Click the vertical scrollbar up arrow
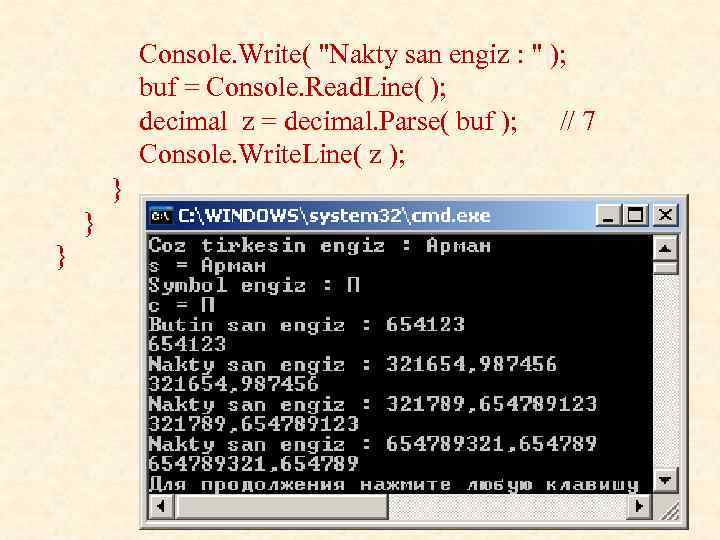The width and height of the screenshot is (720, 540). 665,249
